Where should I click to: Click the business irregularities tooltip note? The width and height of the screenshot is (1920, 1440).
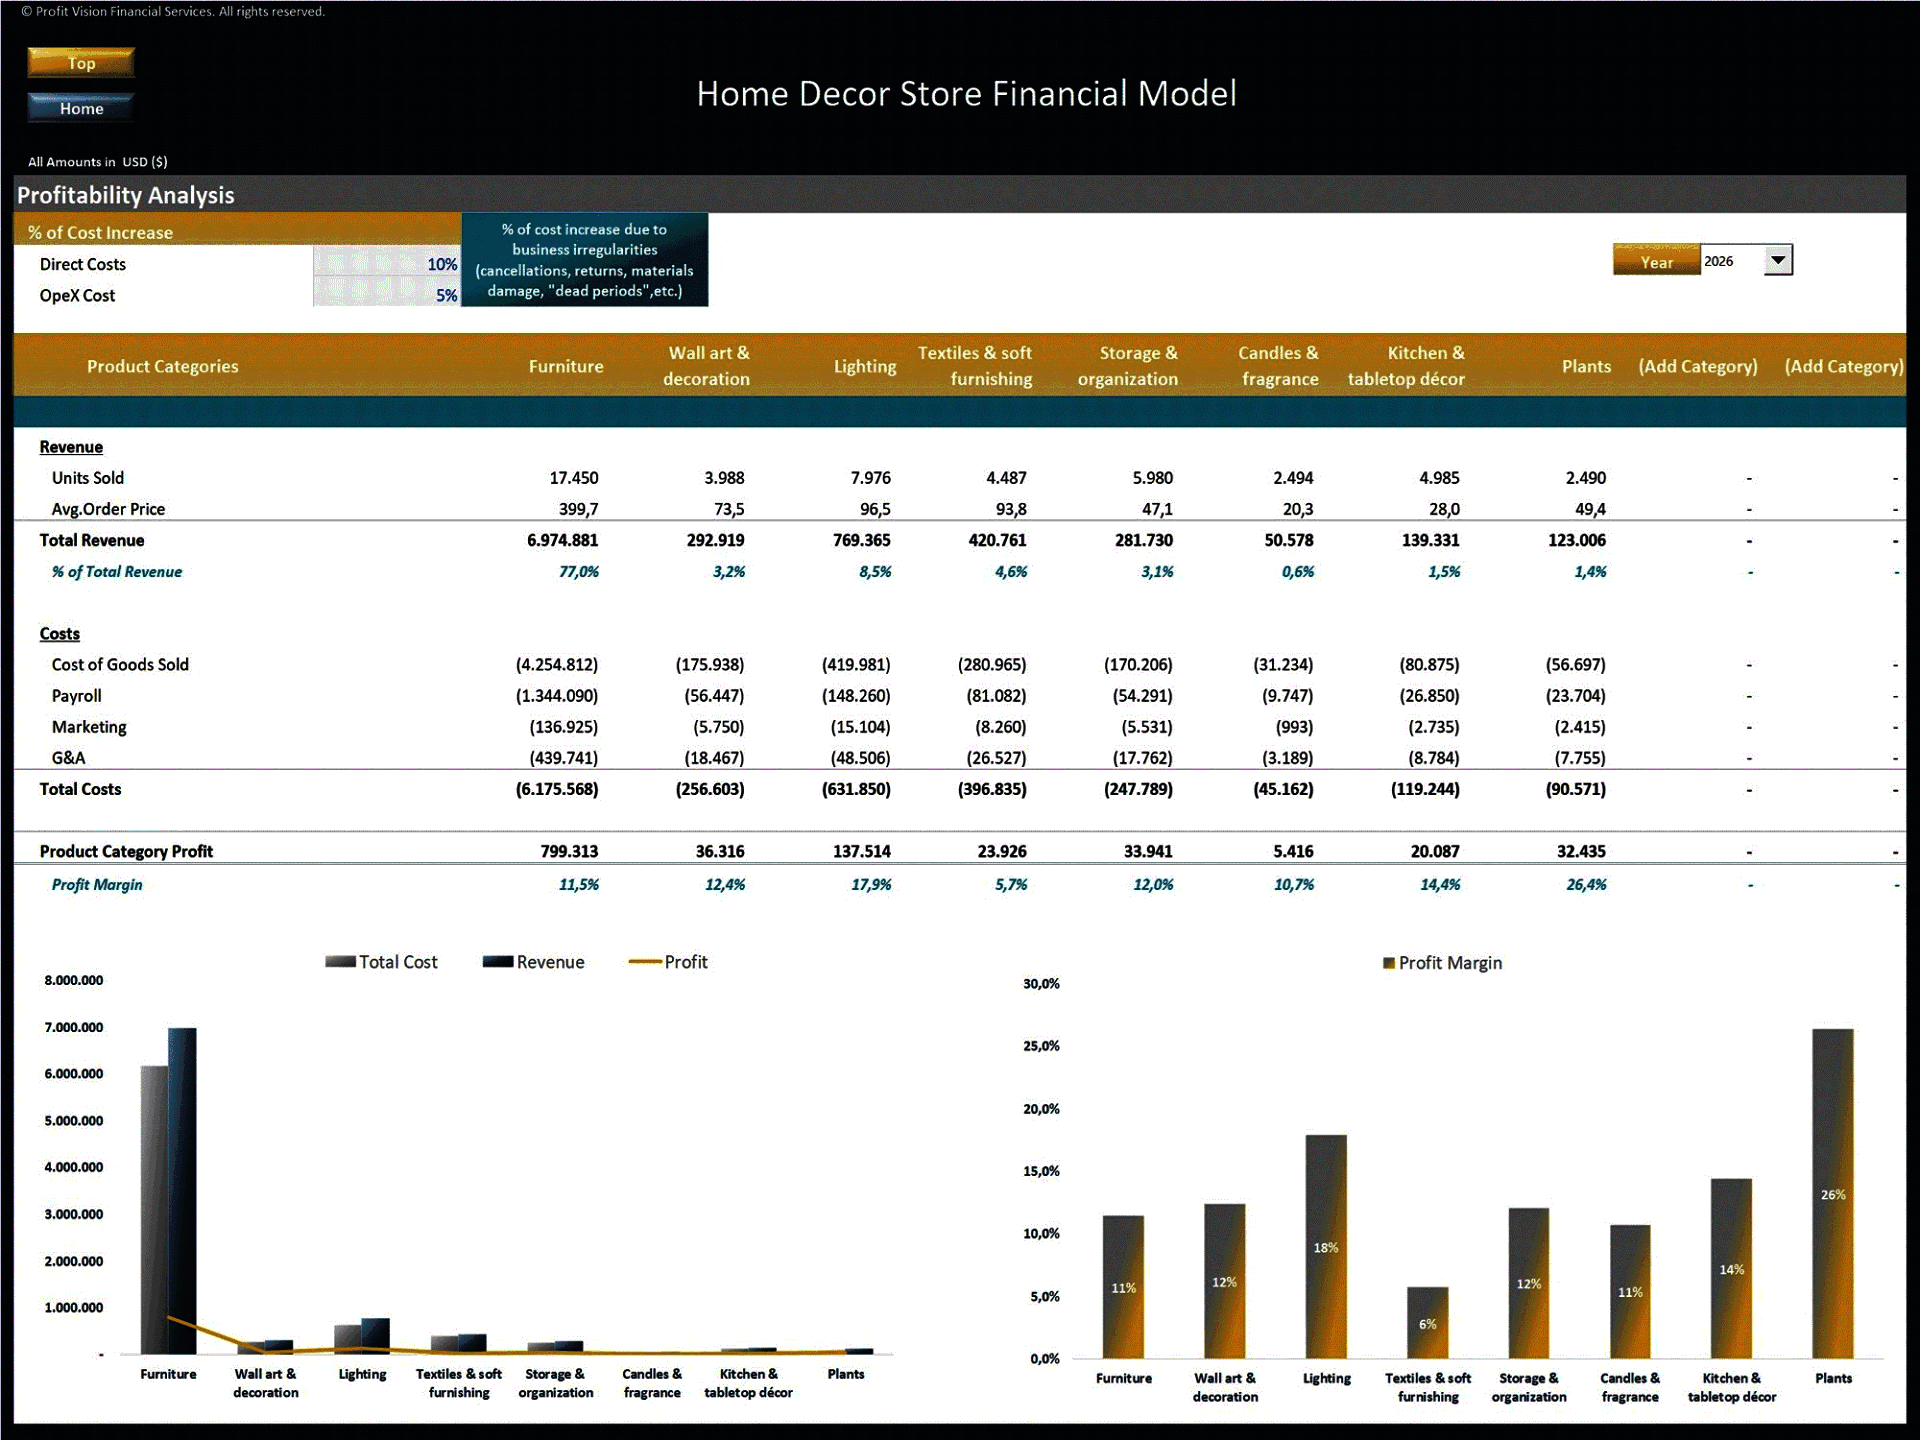click(585, 260)
